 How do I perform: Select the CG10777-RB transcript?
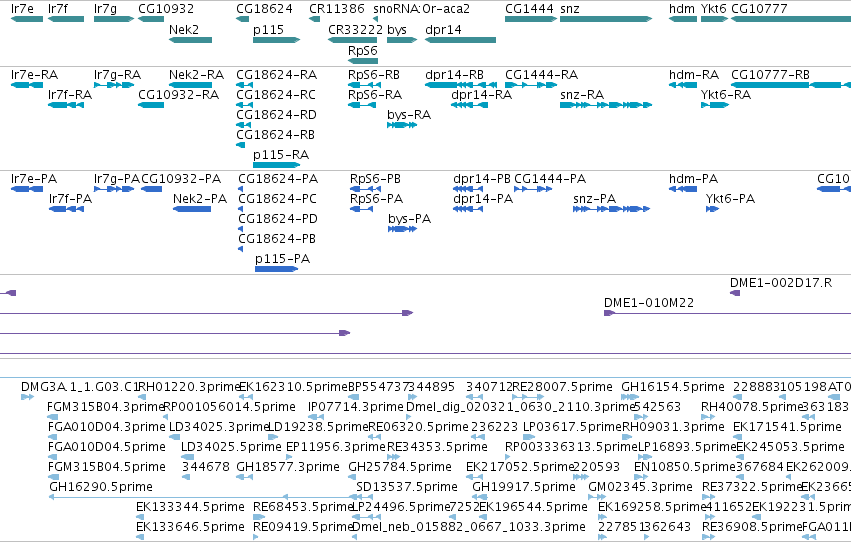(x=791, y=85)
